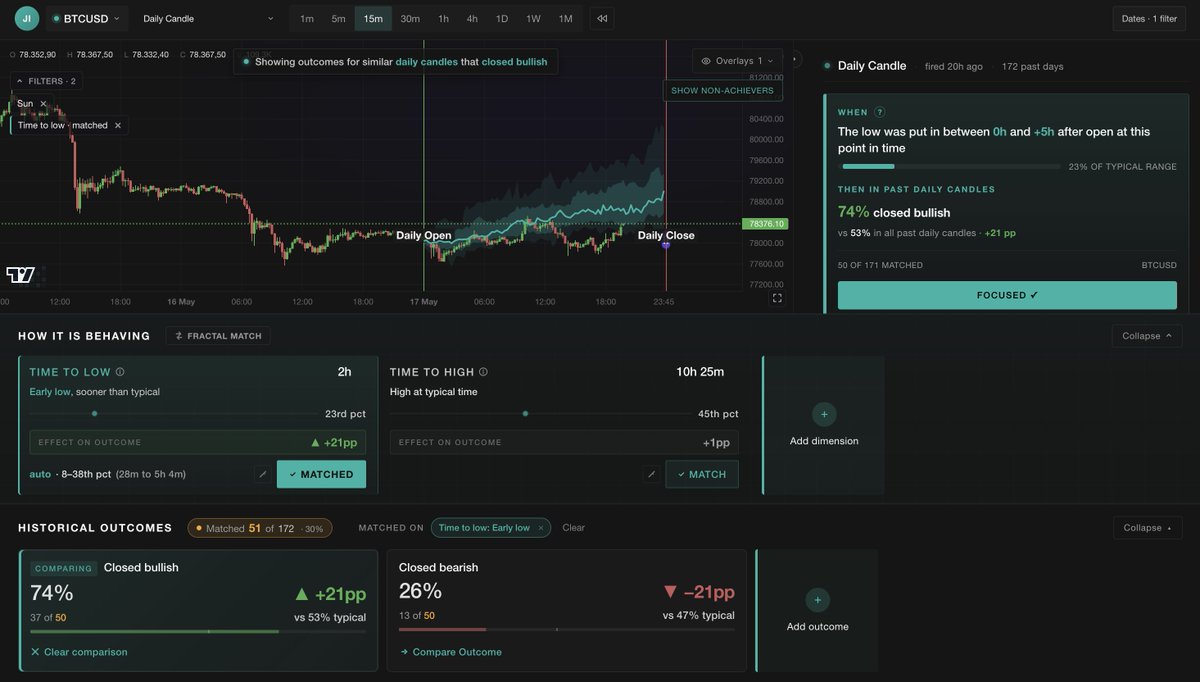
Task: Select the 1W timeframe
Action: 533,18
